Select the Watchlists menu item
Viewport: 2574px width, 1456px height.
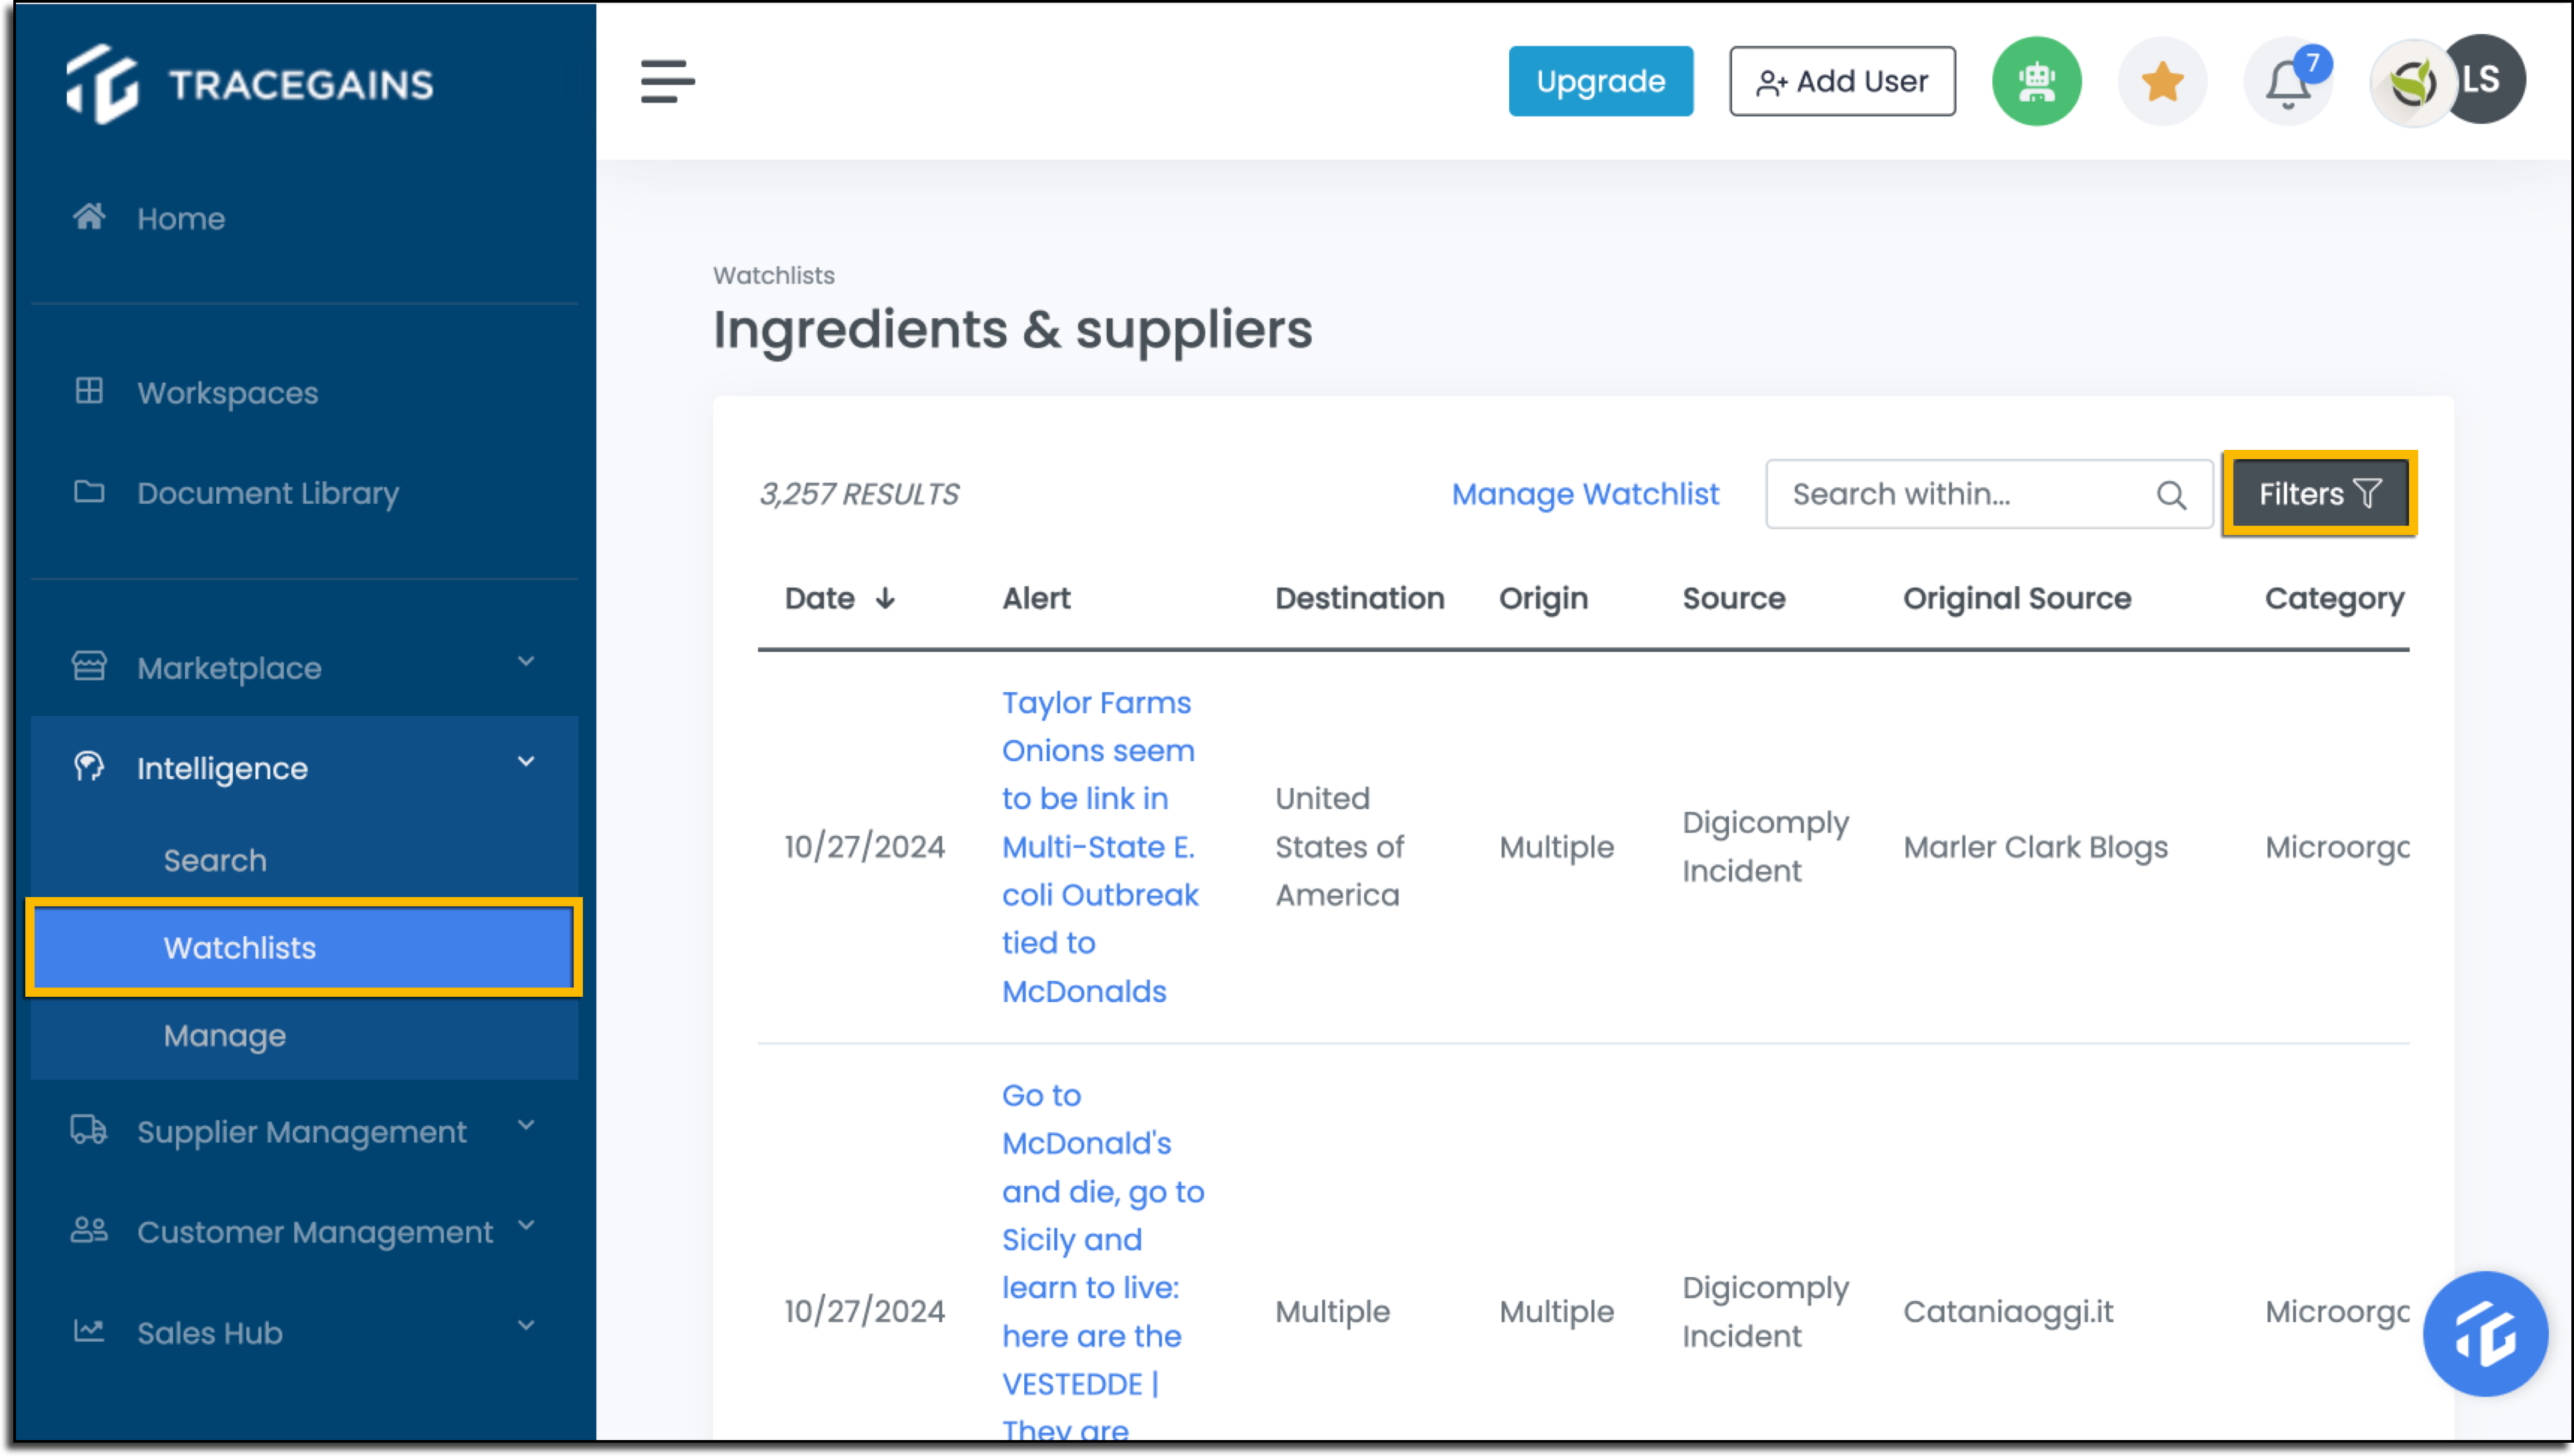click(x=304, y=947)
